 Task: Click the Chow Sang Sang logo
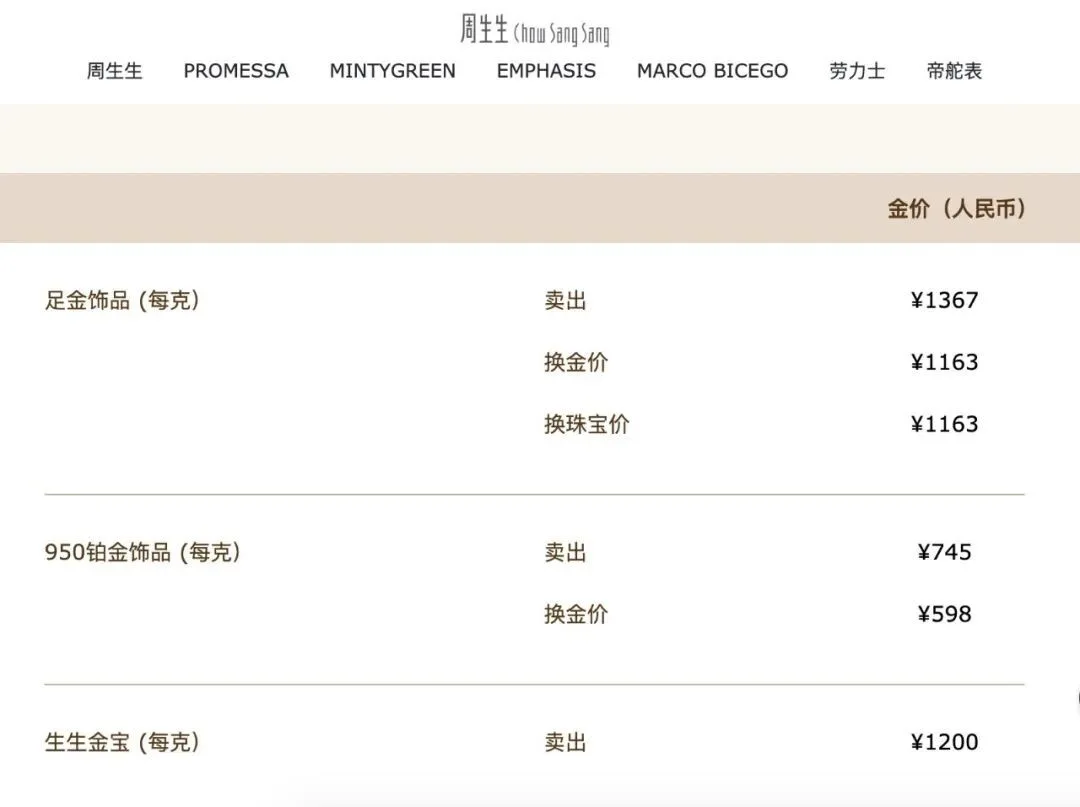tap(532, 27)
